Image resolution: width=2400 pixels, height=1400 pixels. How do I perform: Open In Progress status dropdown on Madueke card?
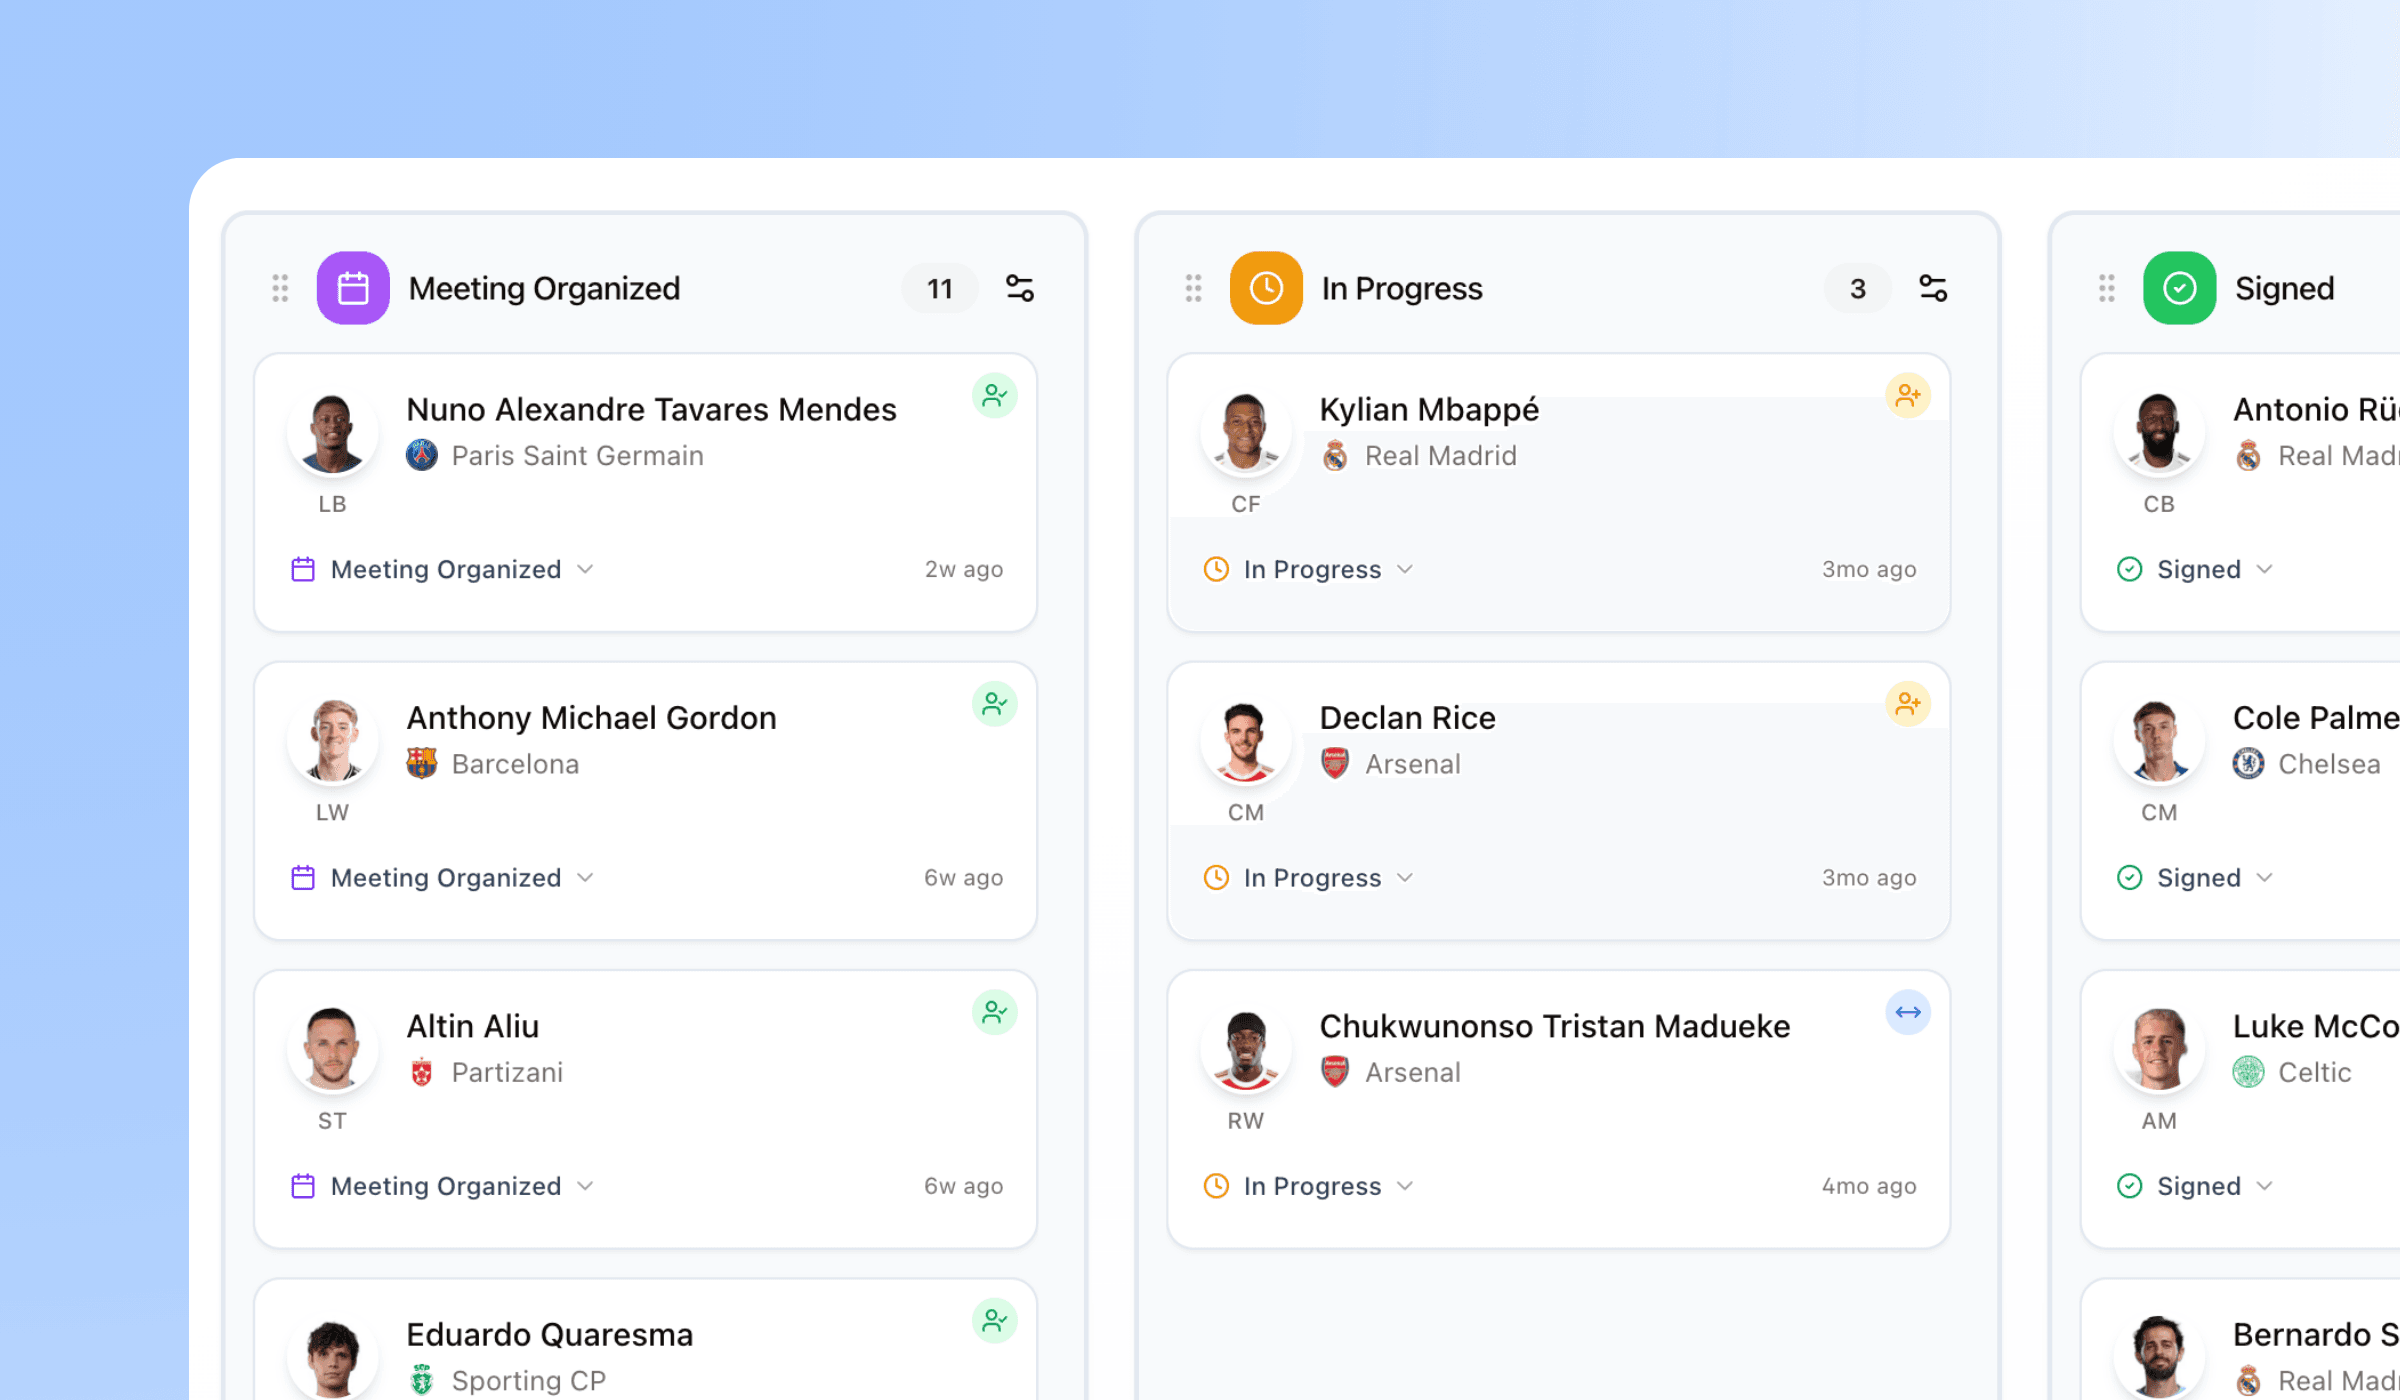coord(1309,1186)
